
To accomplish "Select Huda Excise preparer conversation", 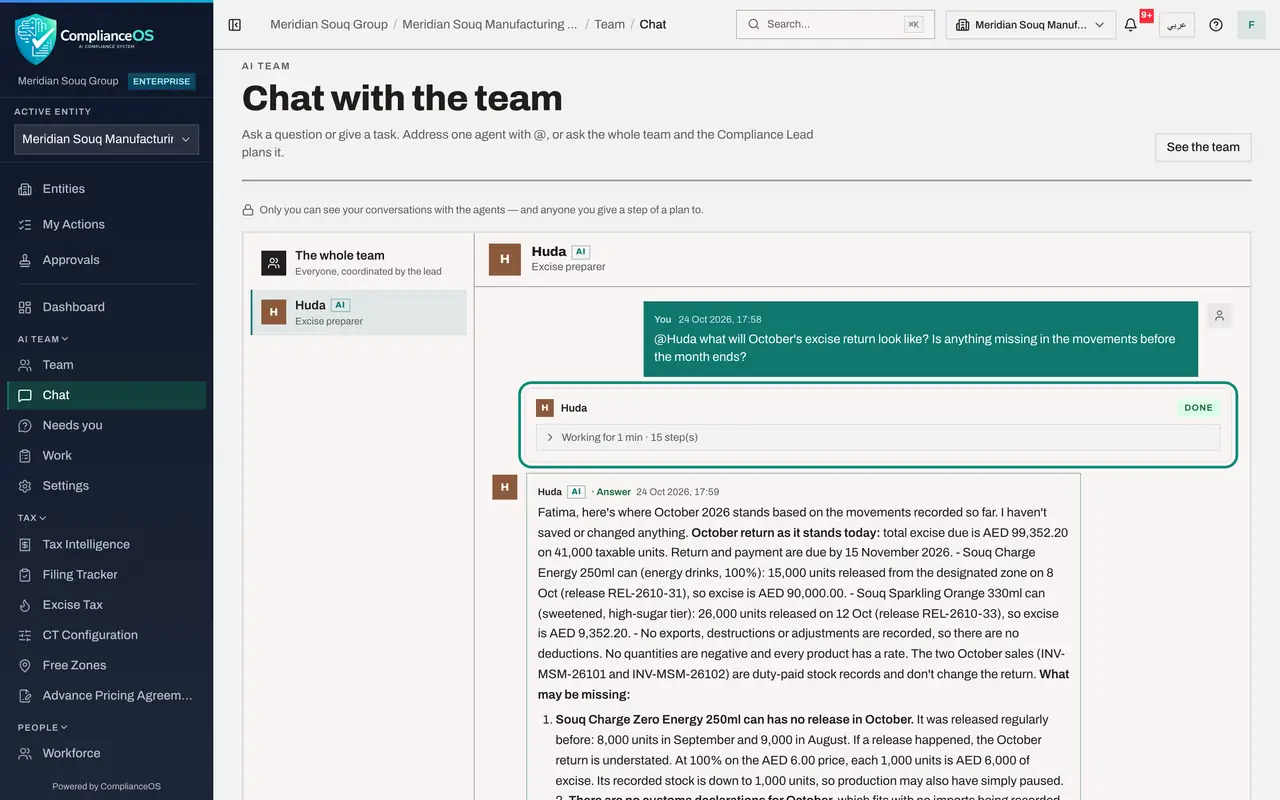I will click(x=359, y=312).
